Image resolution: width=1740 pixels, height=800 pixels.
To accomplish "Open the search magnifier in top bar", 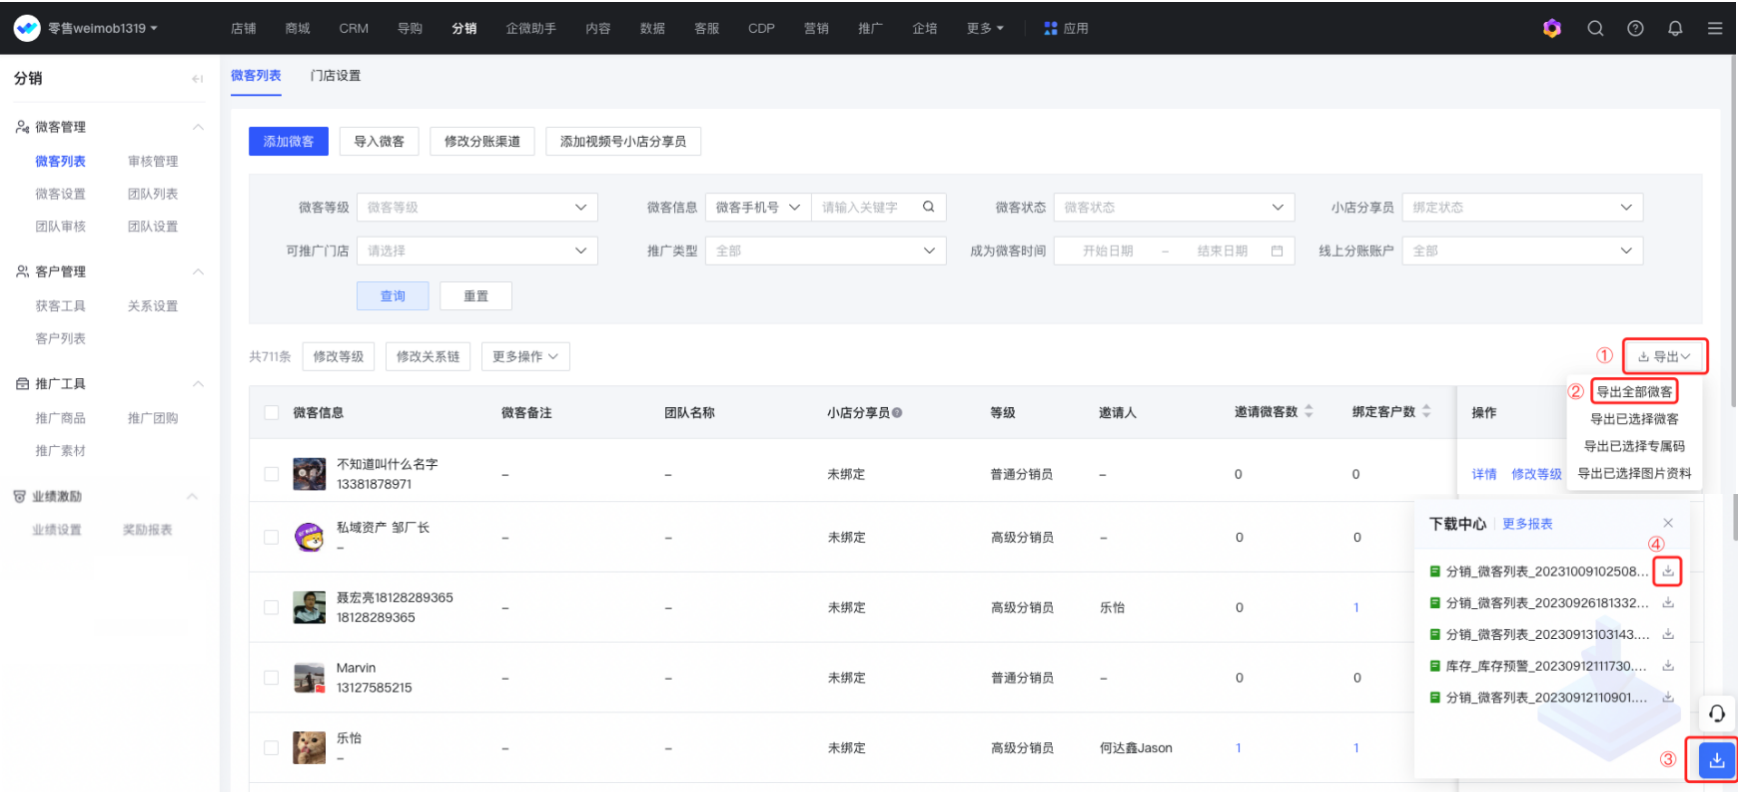I will (x=1595, y=28).
